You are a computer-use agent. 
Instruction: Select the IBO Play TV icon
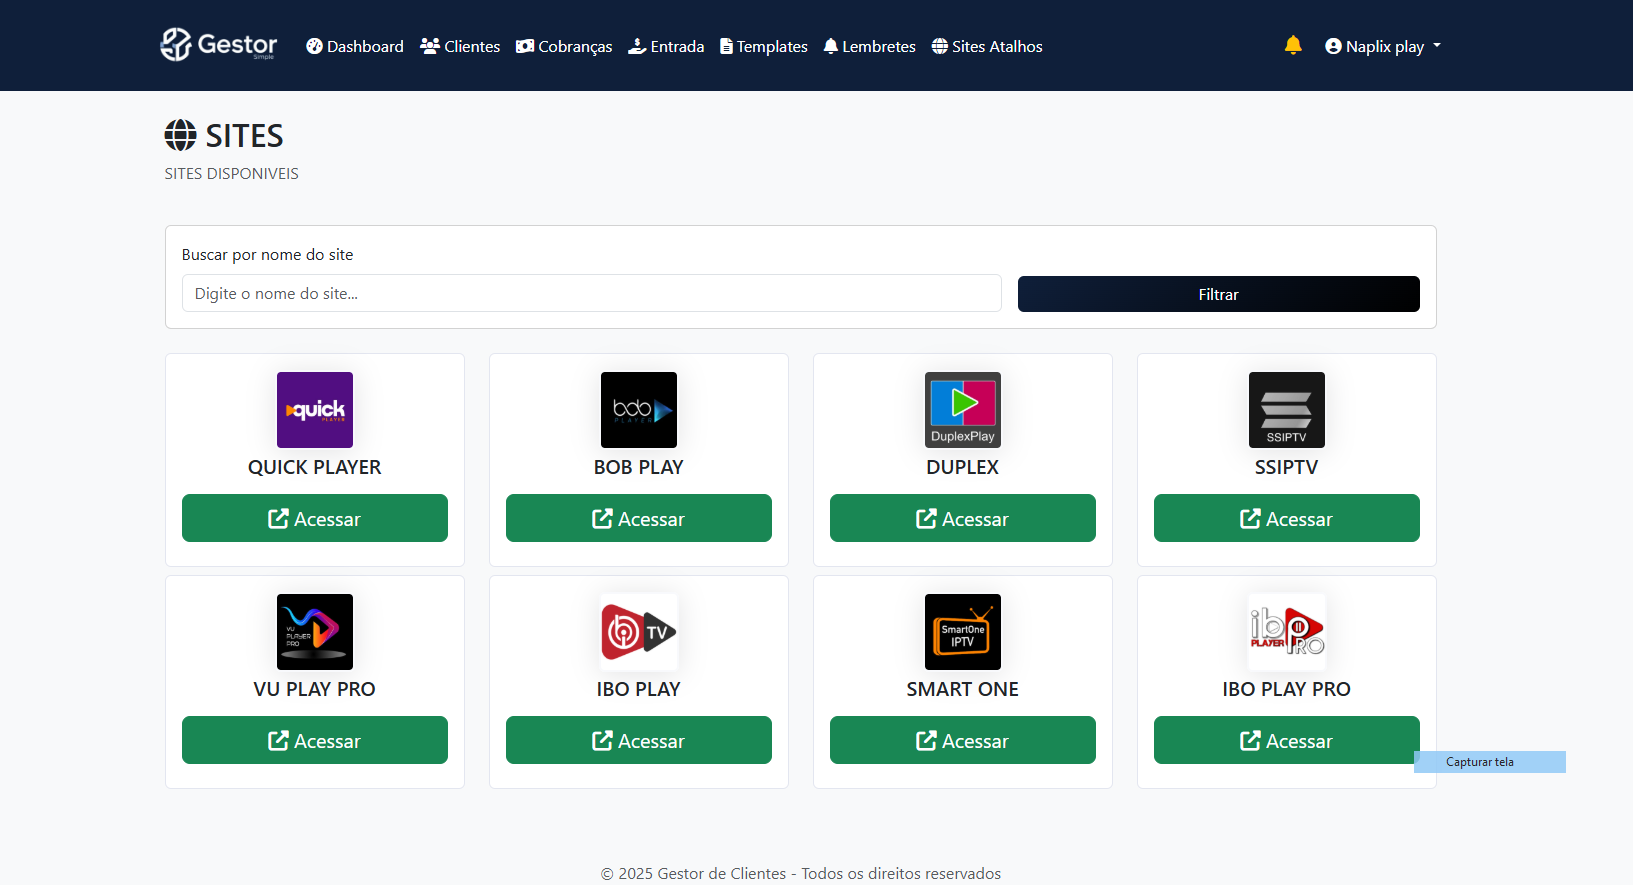[638, 632]
